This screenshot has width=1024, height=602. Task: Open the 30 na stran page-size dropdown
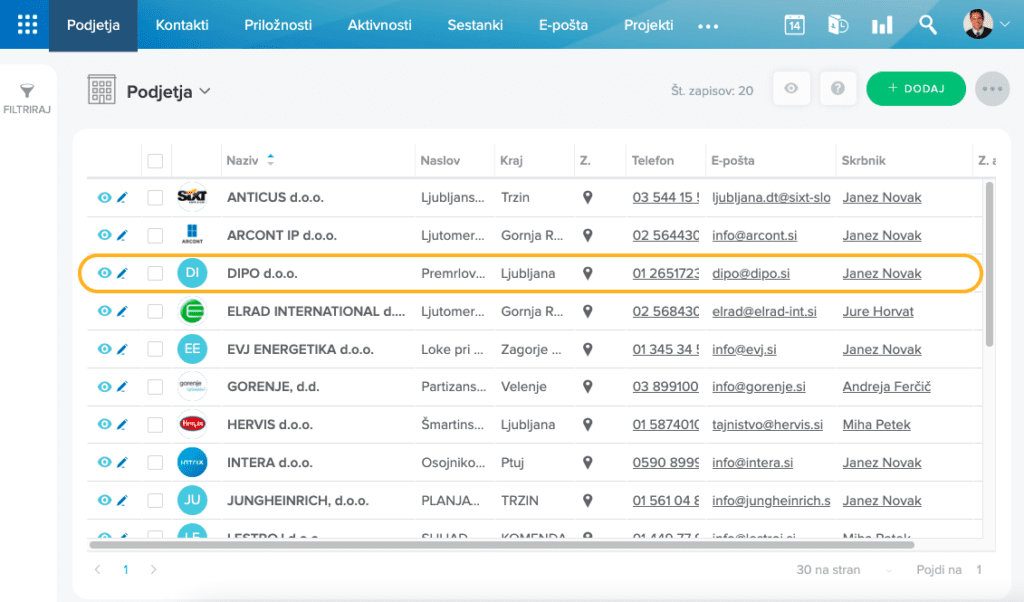tap(844, 570)
